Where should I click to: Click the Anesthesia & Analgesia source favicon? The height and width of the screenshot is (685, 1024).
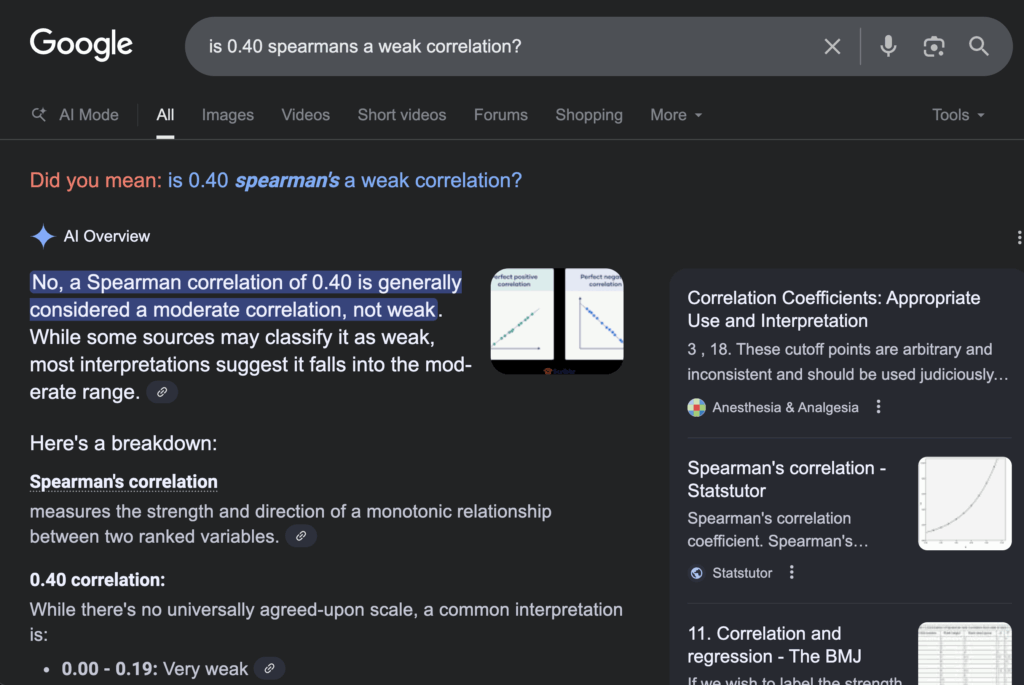click(696, 407)
